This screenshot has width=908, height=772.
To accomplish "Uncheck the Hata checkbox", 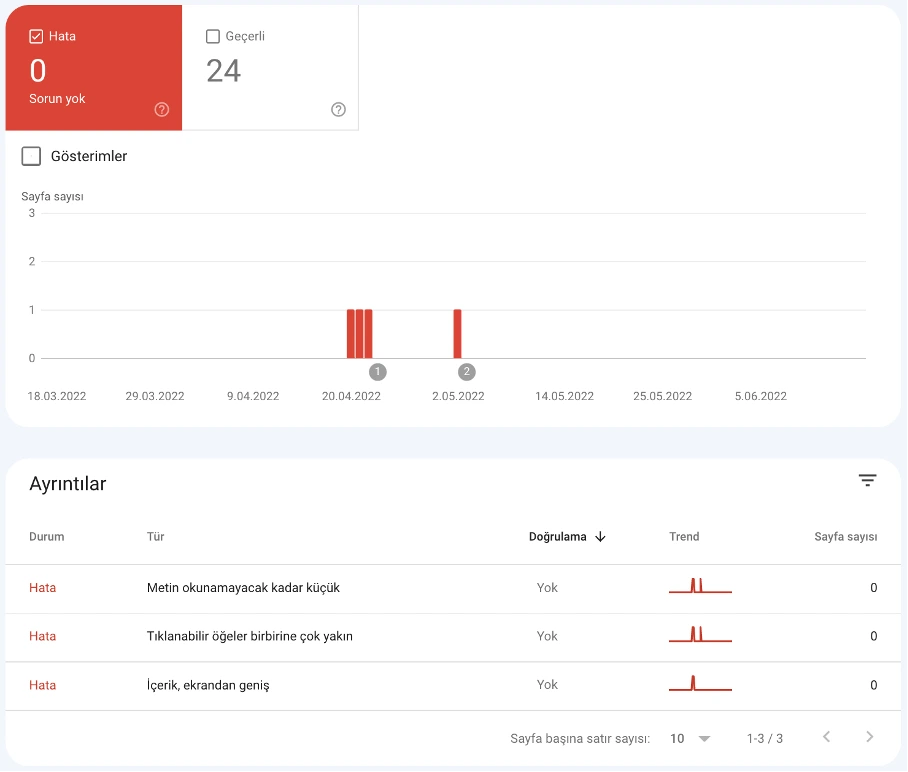I will [x=36, y=36].
